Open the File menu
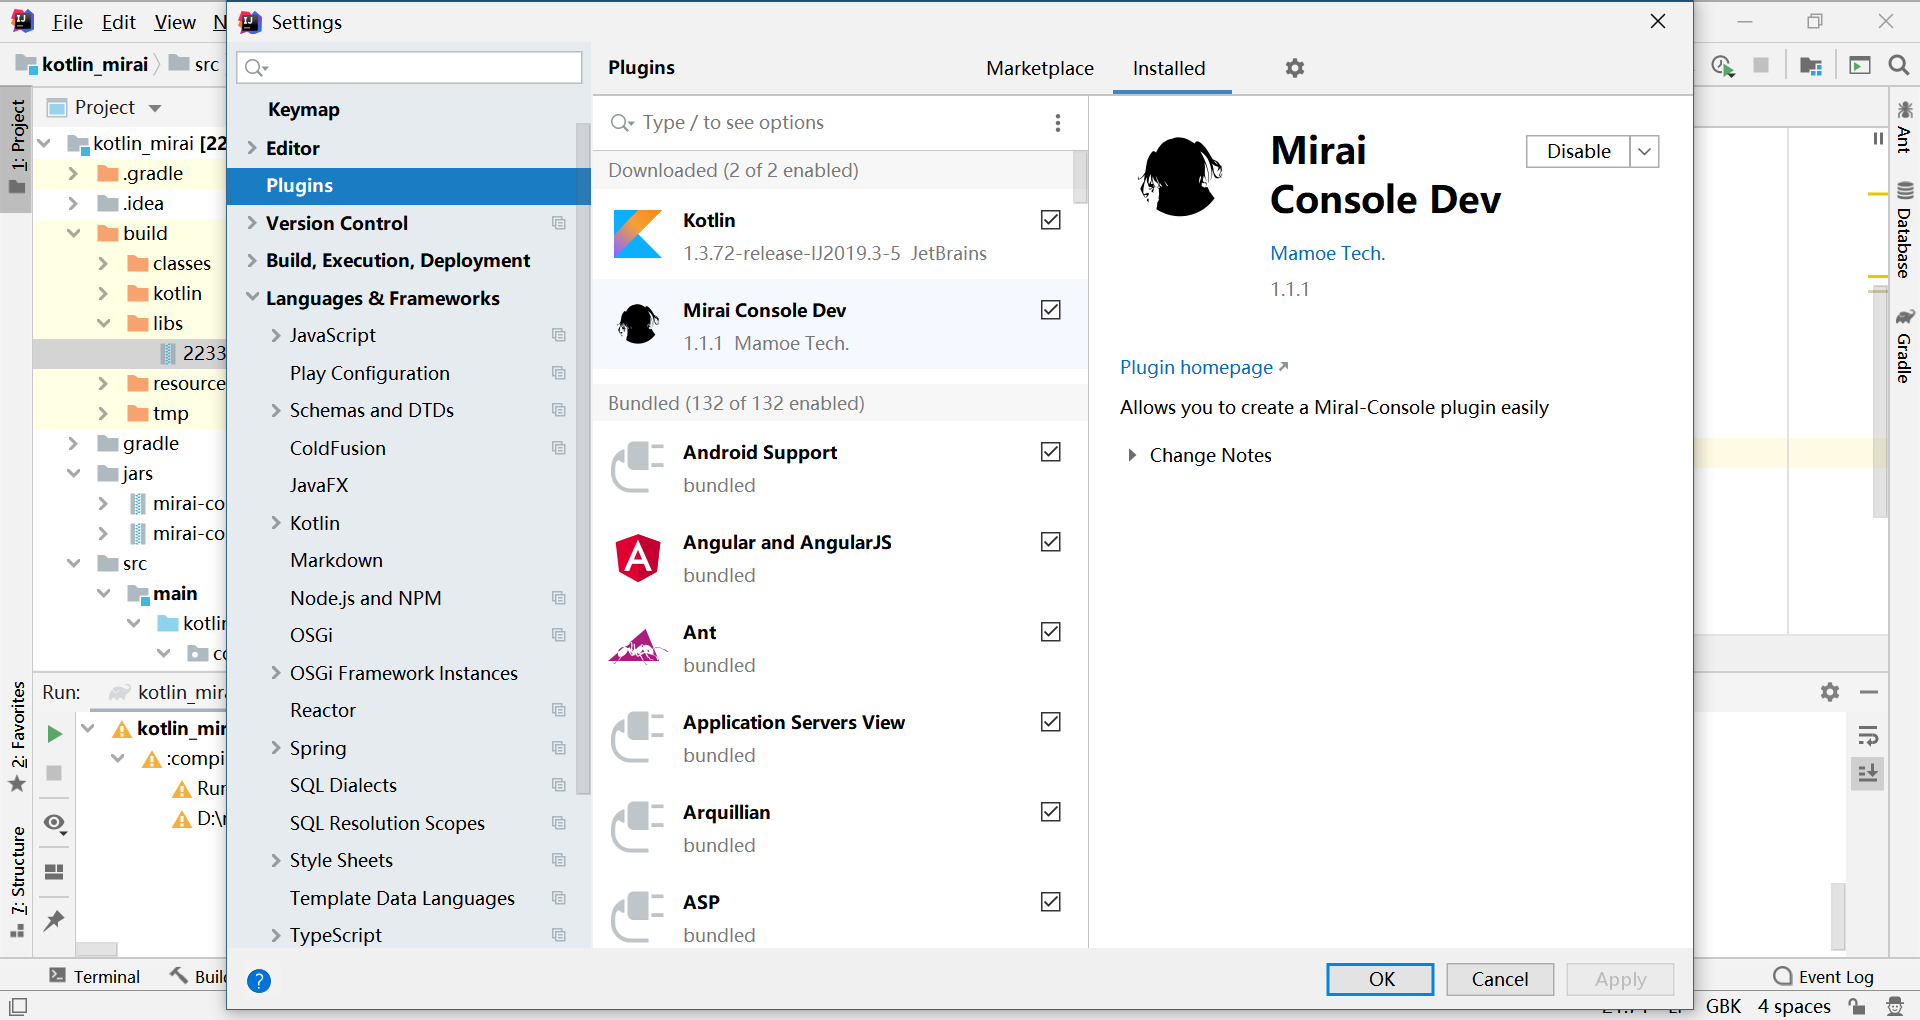 tap(67, 22)
